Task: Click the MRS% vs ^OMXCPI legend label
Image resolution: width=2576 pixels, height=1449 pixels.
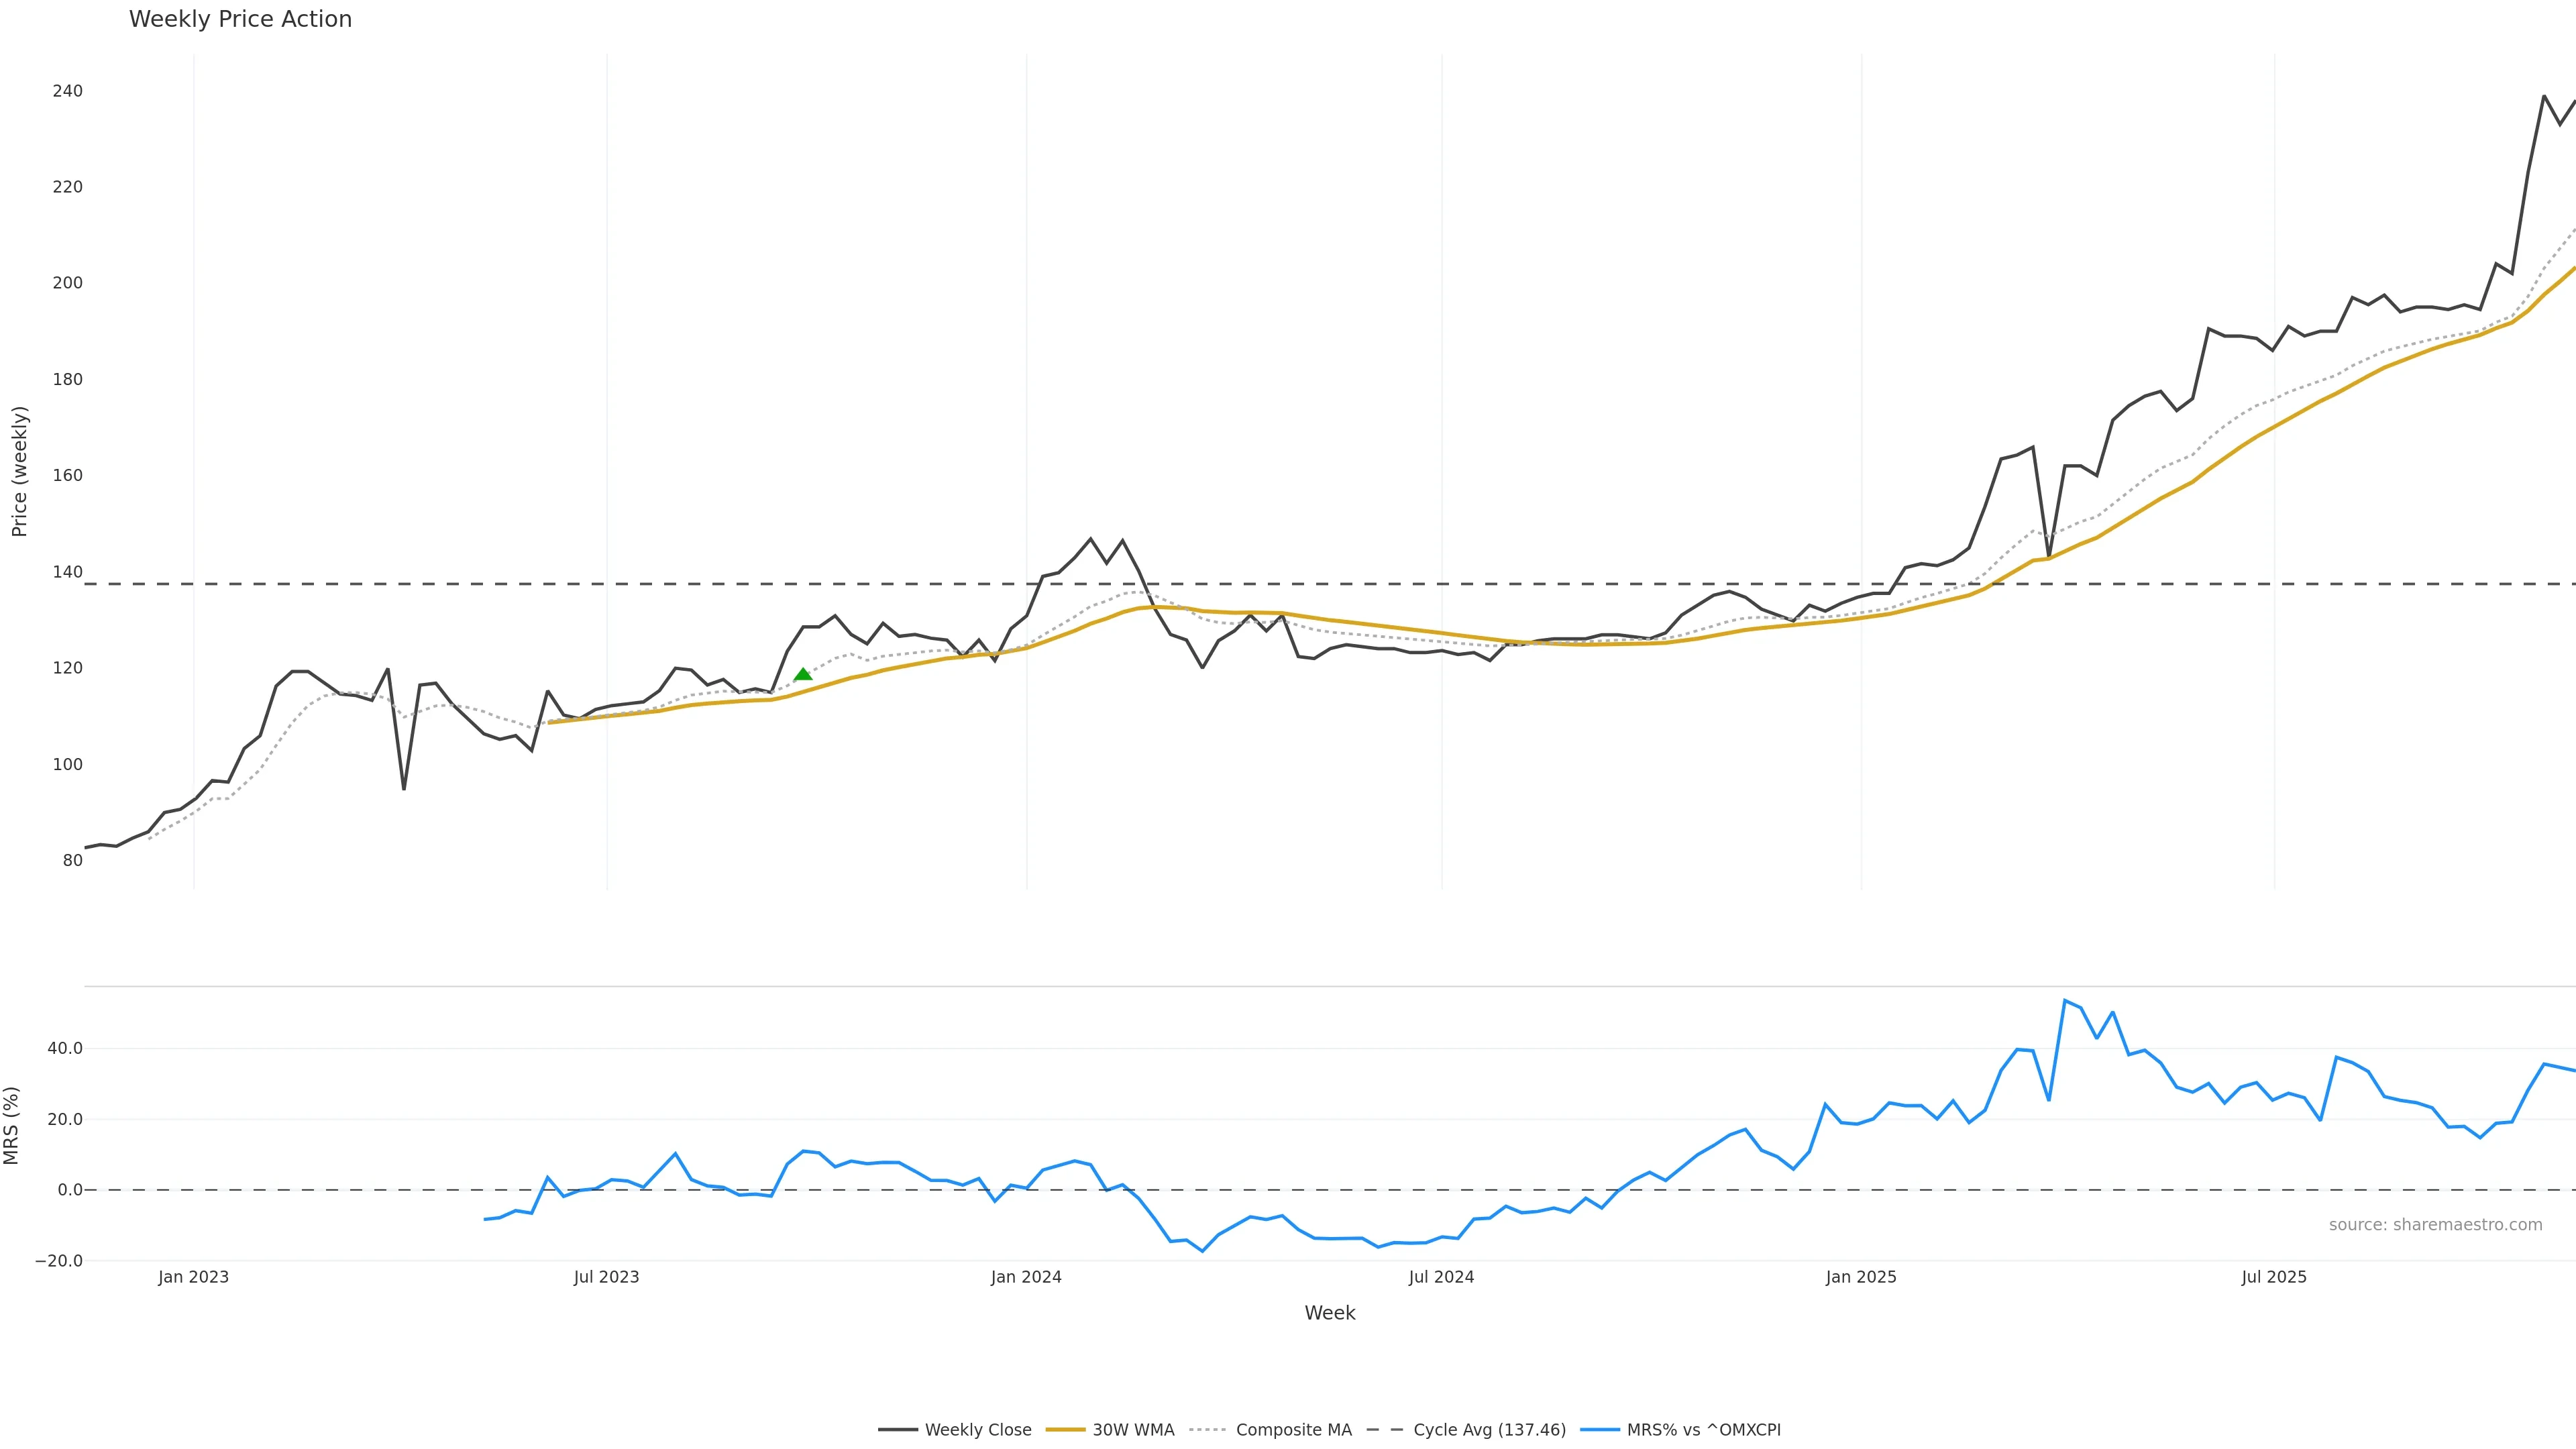Action: coord(1703,1430)
